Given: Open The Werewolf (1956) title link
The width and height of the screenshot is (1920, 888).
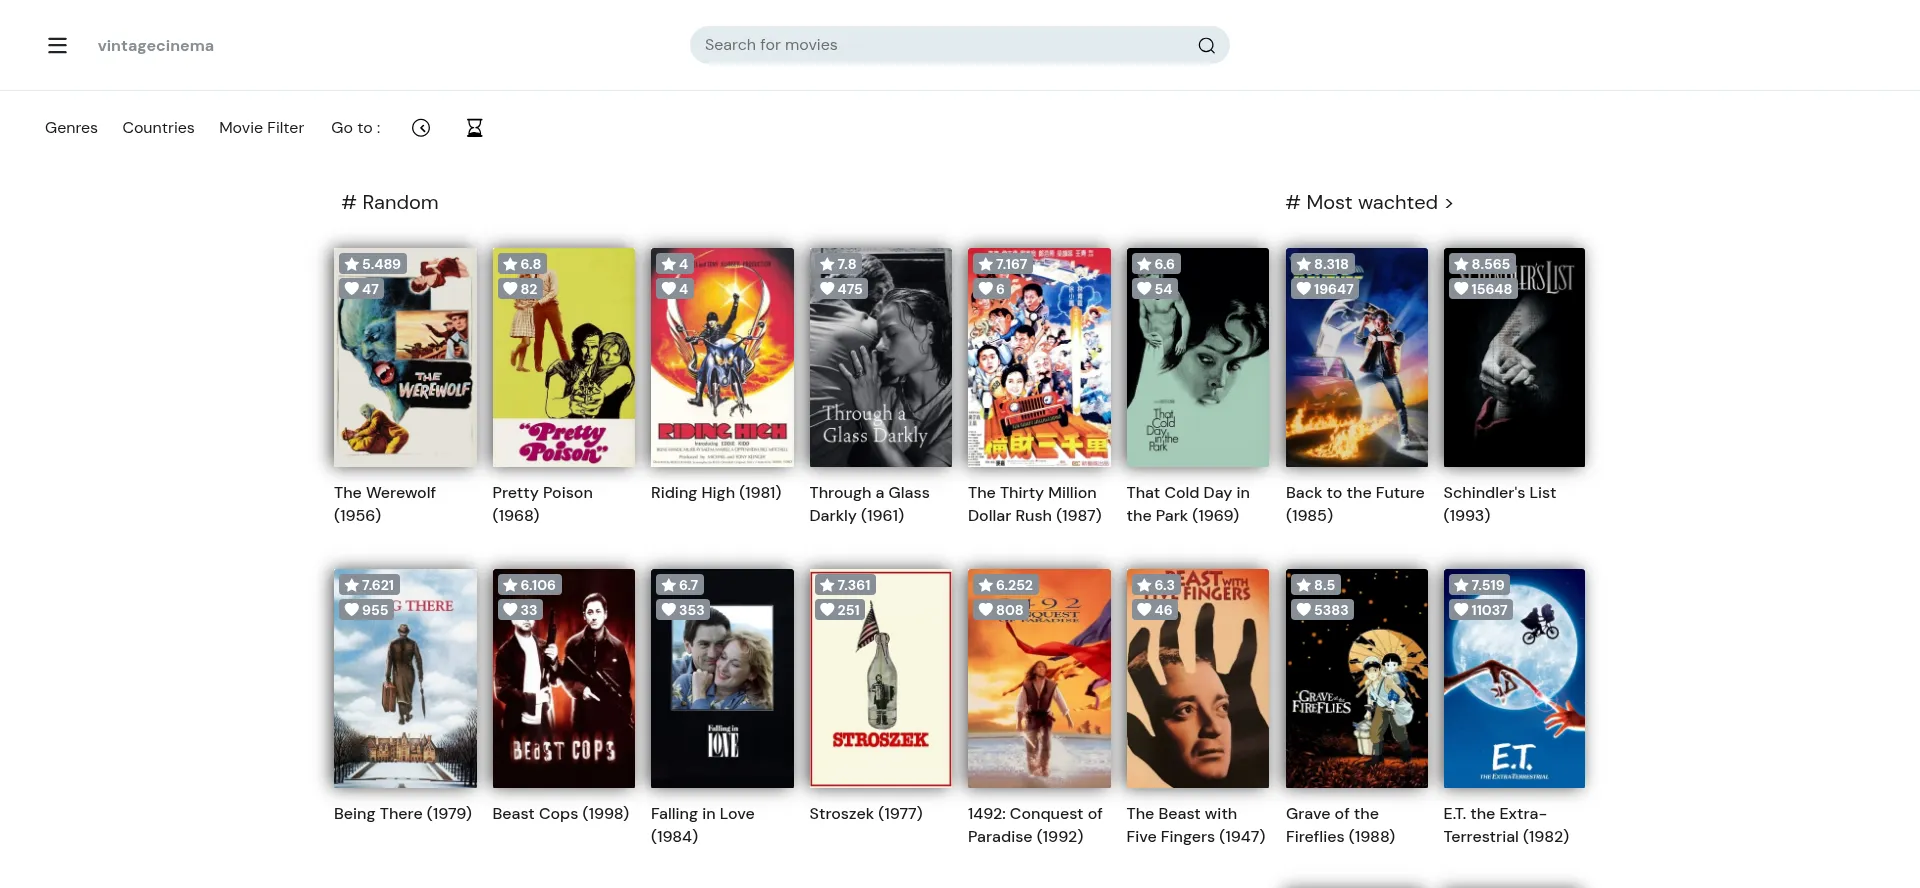Looking at the screenshot, I should (x=385, y=504).
